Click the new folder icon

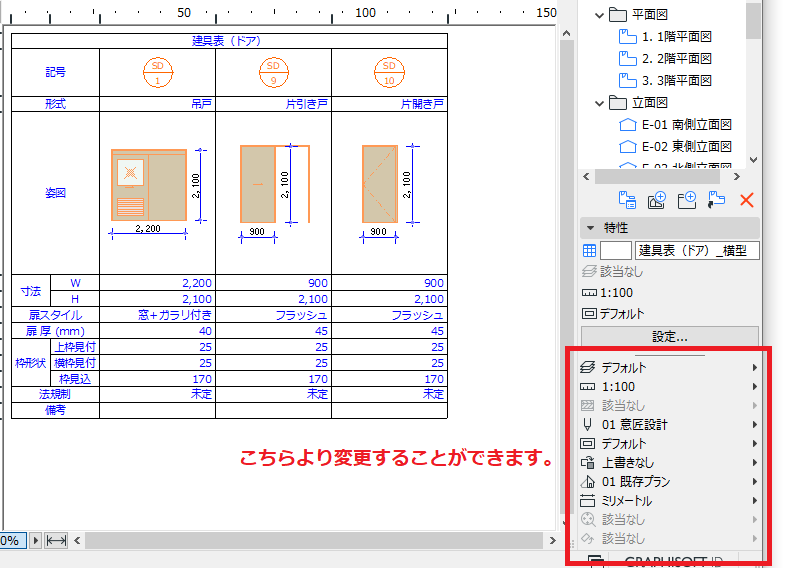coord(687,201)
